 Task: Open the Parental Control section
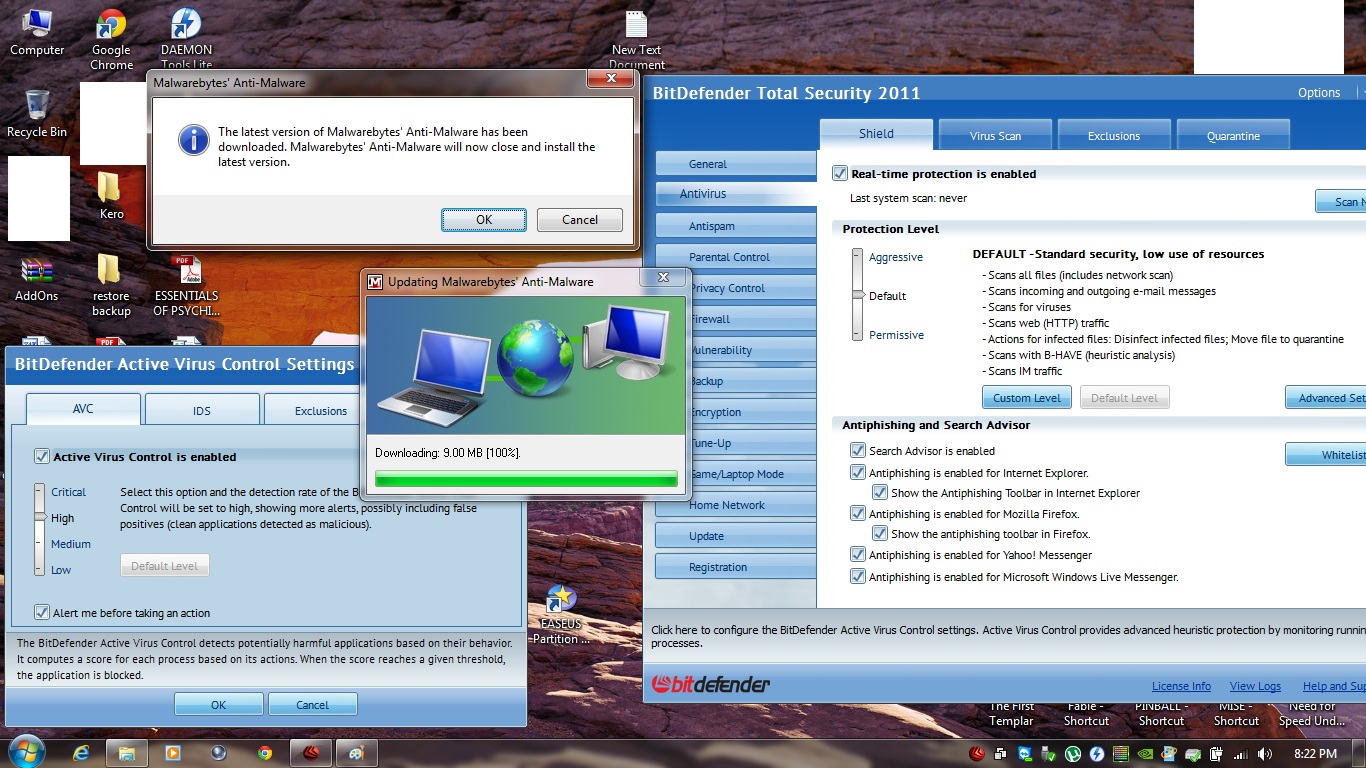tap(736, 257)
